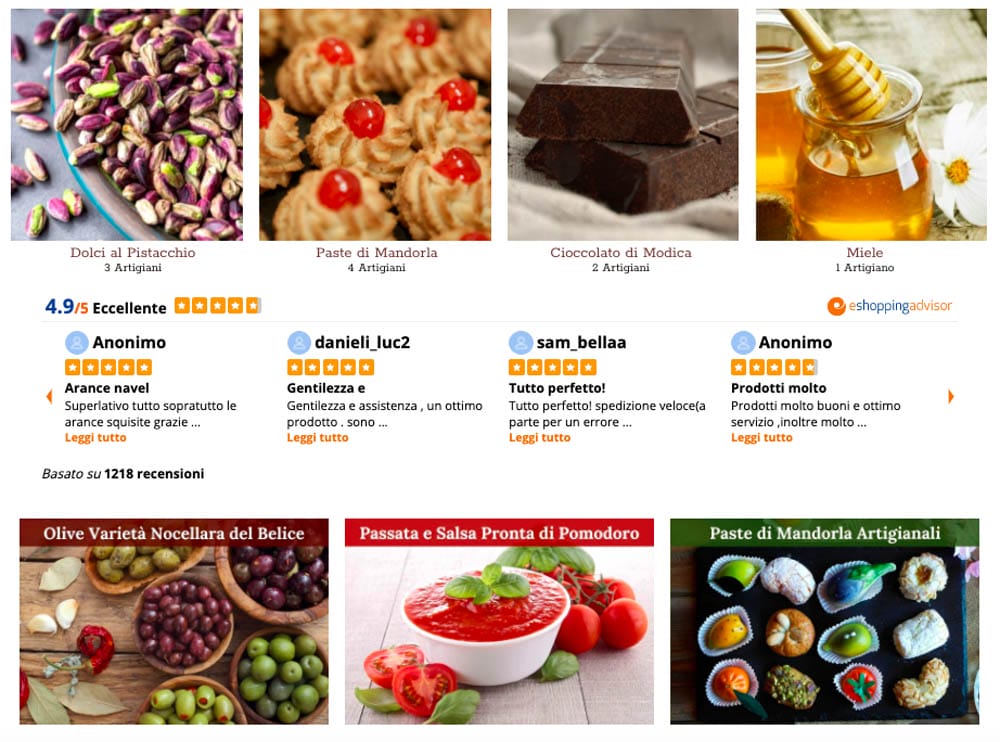Click the avatar icon of sam_bellaa
The height and width of the screenshot is (742, 1000).
(x=520, y=343)
